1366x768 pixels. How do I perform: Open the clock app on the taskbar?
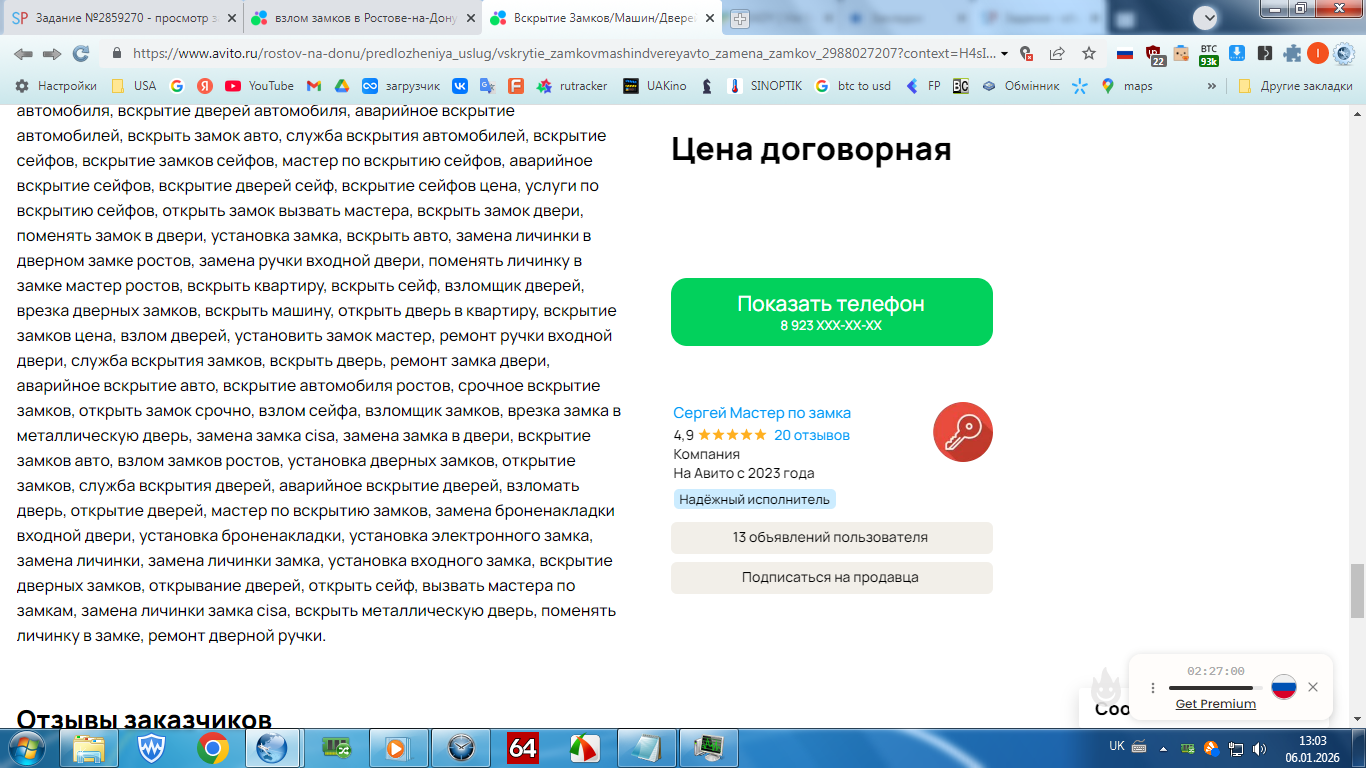click(x=461, y=748)
